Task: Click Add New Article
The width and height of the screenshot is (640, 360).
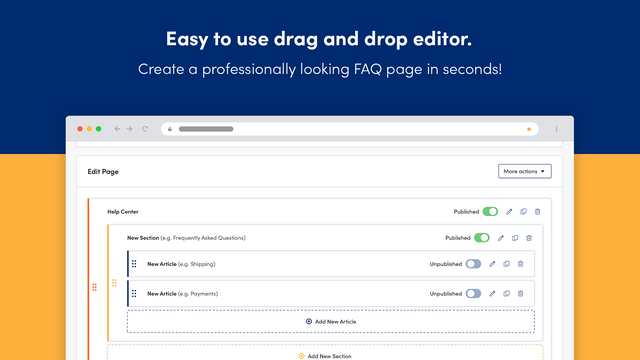Action: [331, 322]
